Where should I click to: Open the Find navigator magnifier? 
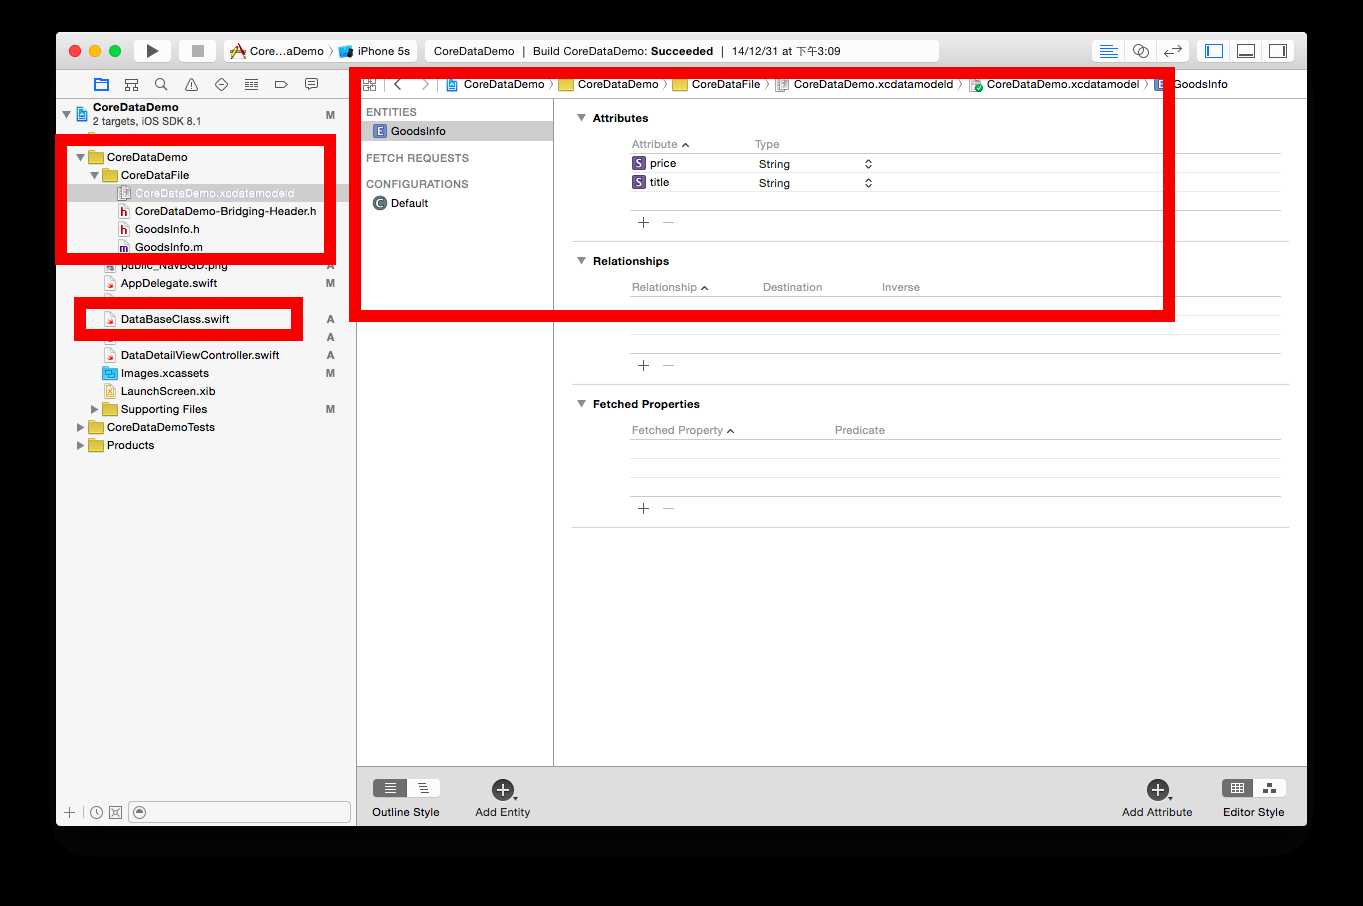161,85
